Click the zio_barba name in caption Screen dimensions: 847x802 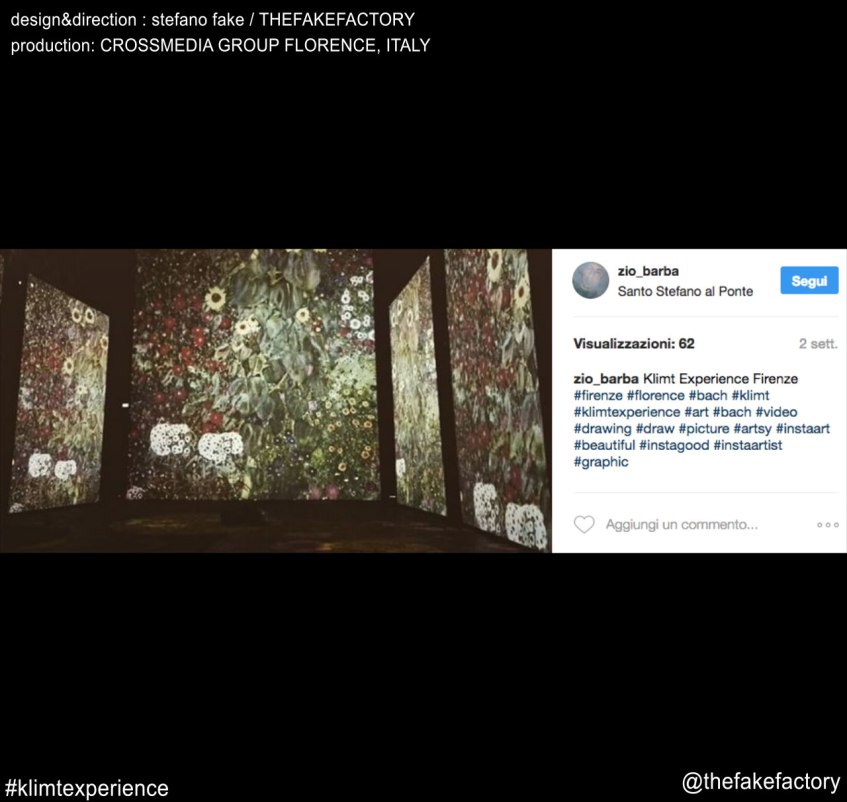click(x=606, y=379)
